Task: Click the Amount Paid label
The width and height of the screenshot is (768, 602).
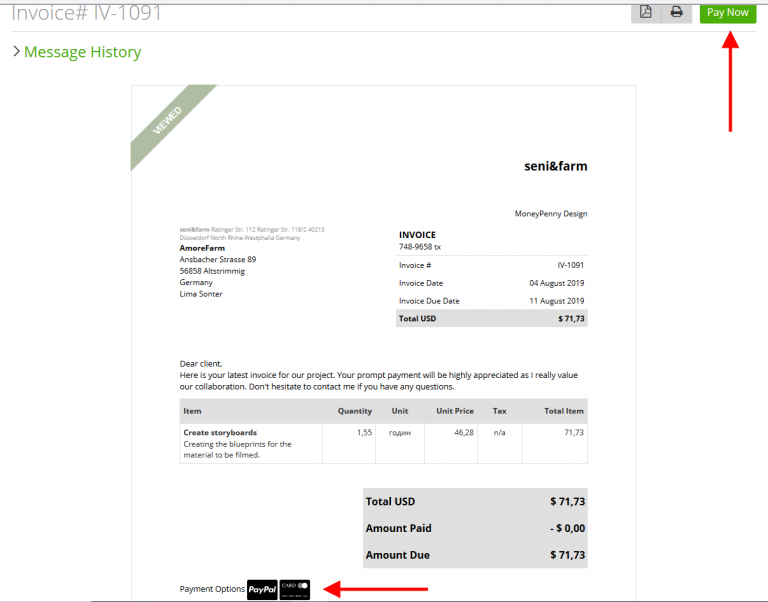Action: click(398, 529)
